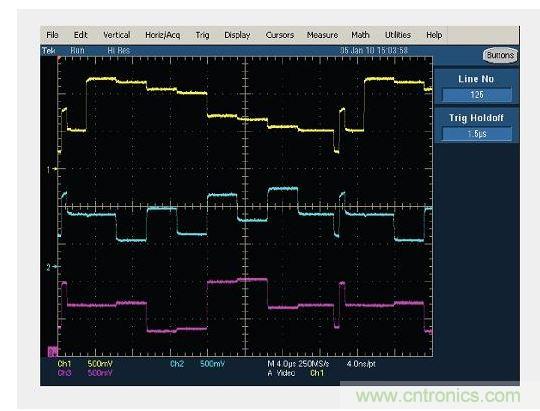Open the Display menu
Screen dimensions: 540x411
(237, 35)
